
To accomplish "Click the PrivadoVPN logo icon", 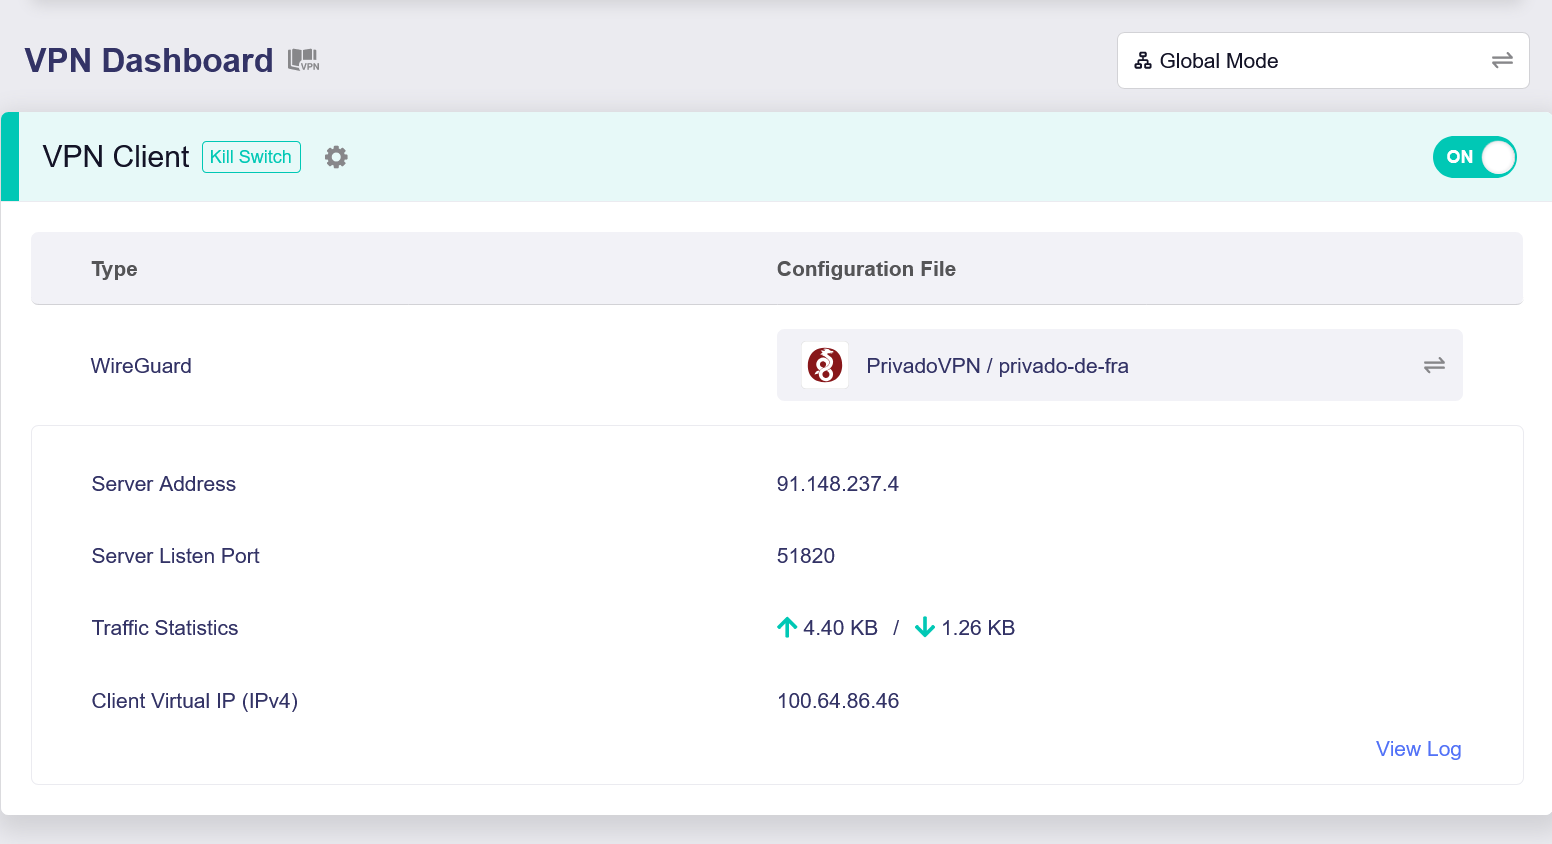I will (x=825, y=366).
